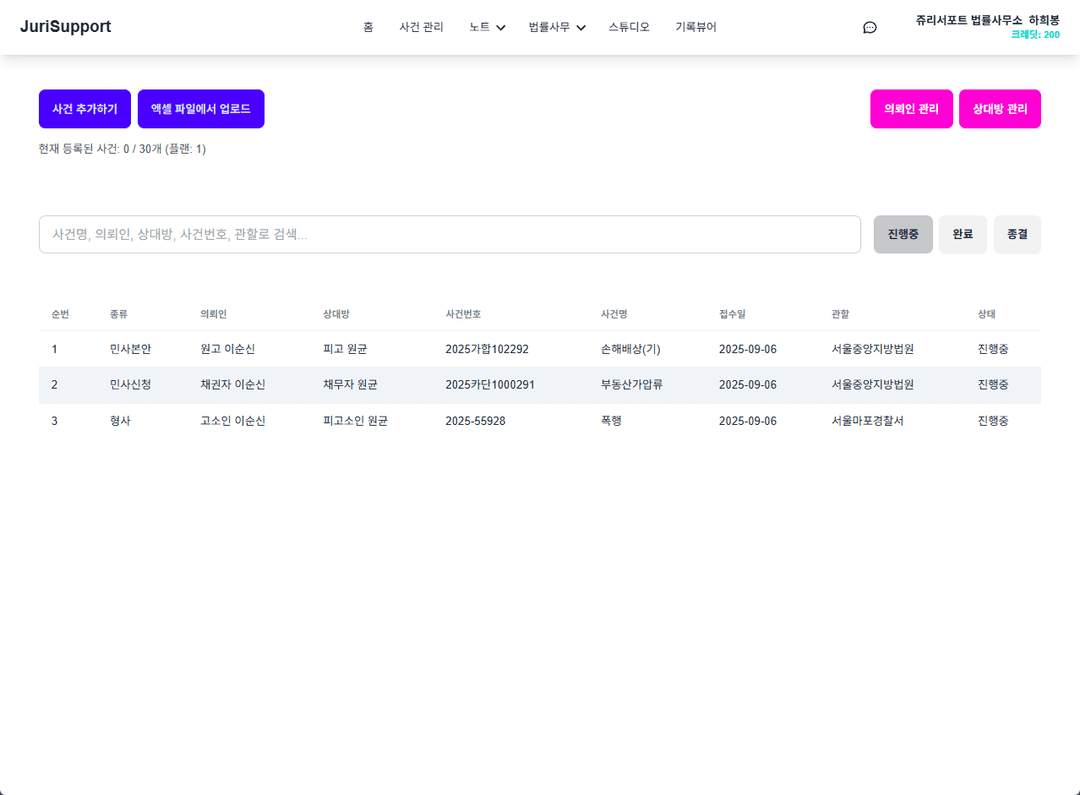
Task: Open the 사건 관리 menu
Action: click(421, 28)
